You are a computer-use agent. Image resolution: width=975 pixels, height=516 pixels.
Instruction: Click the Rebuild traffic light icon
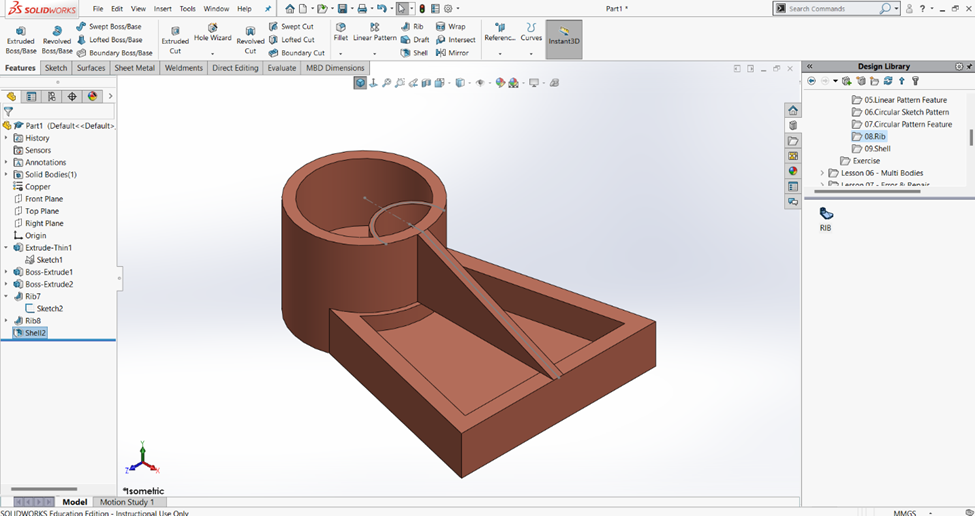422,9
